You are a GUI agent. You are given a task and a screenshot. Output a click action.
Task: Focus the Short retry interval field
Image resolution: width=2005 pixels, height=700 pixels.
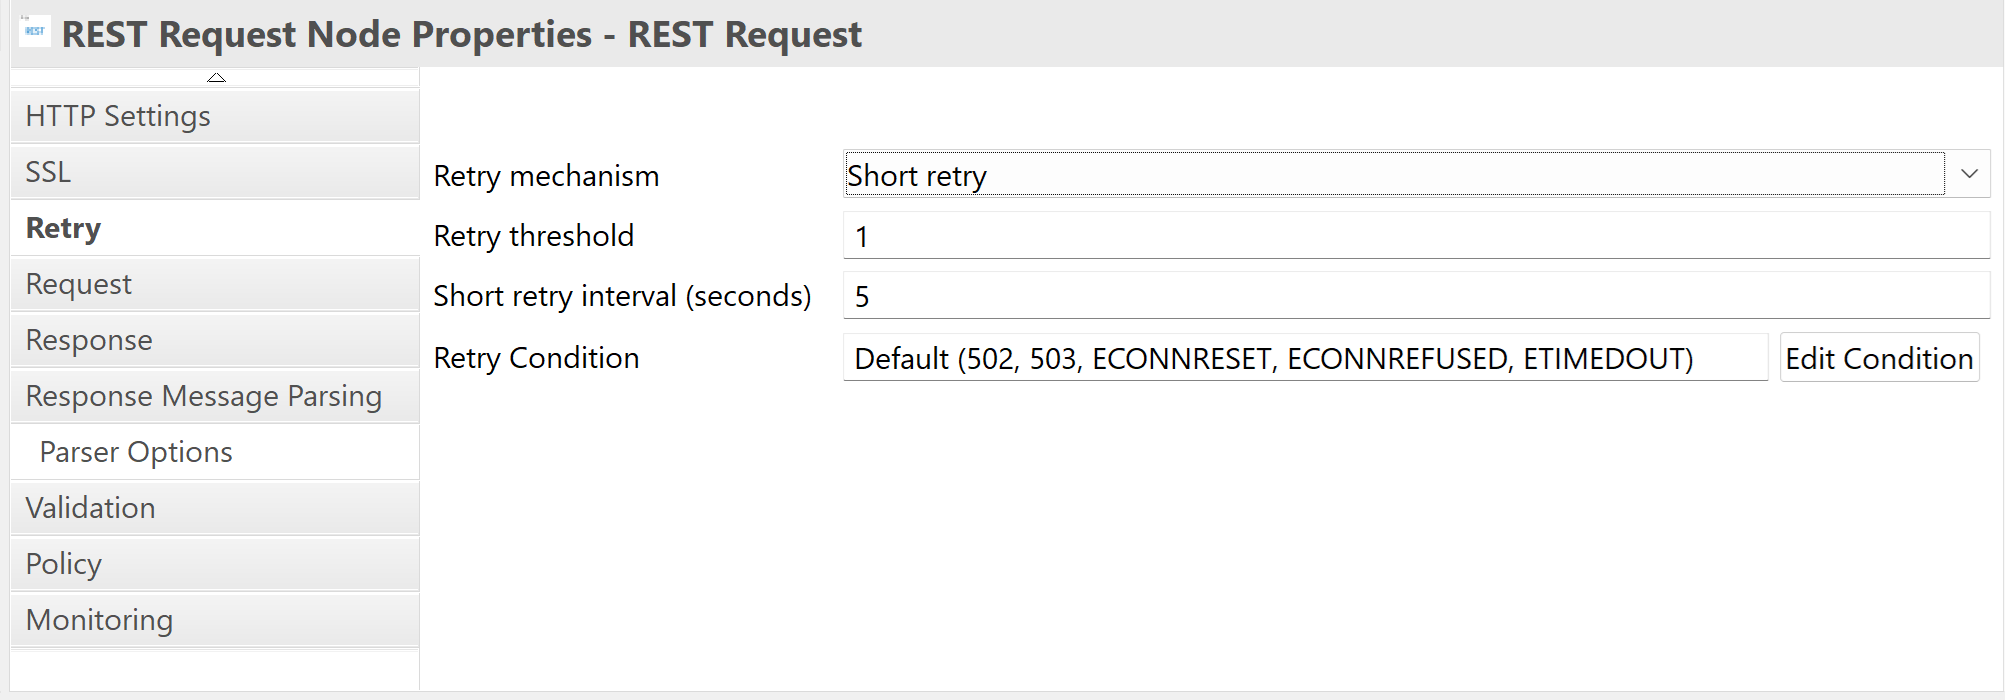(x=1417, y=296)
